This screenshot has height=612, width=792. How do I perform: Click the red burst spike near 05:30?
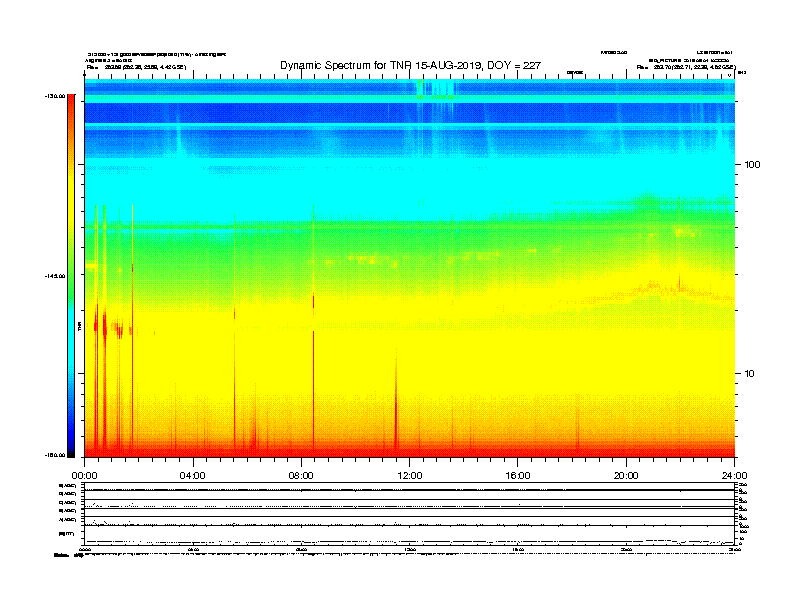tap(234, 379)
